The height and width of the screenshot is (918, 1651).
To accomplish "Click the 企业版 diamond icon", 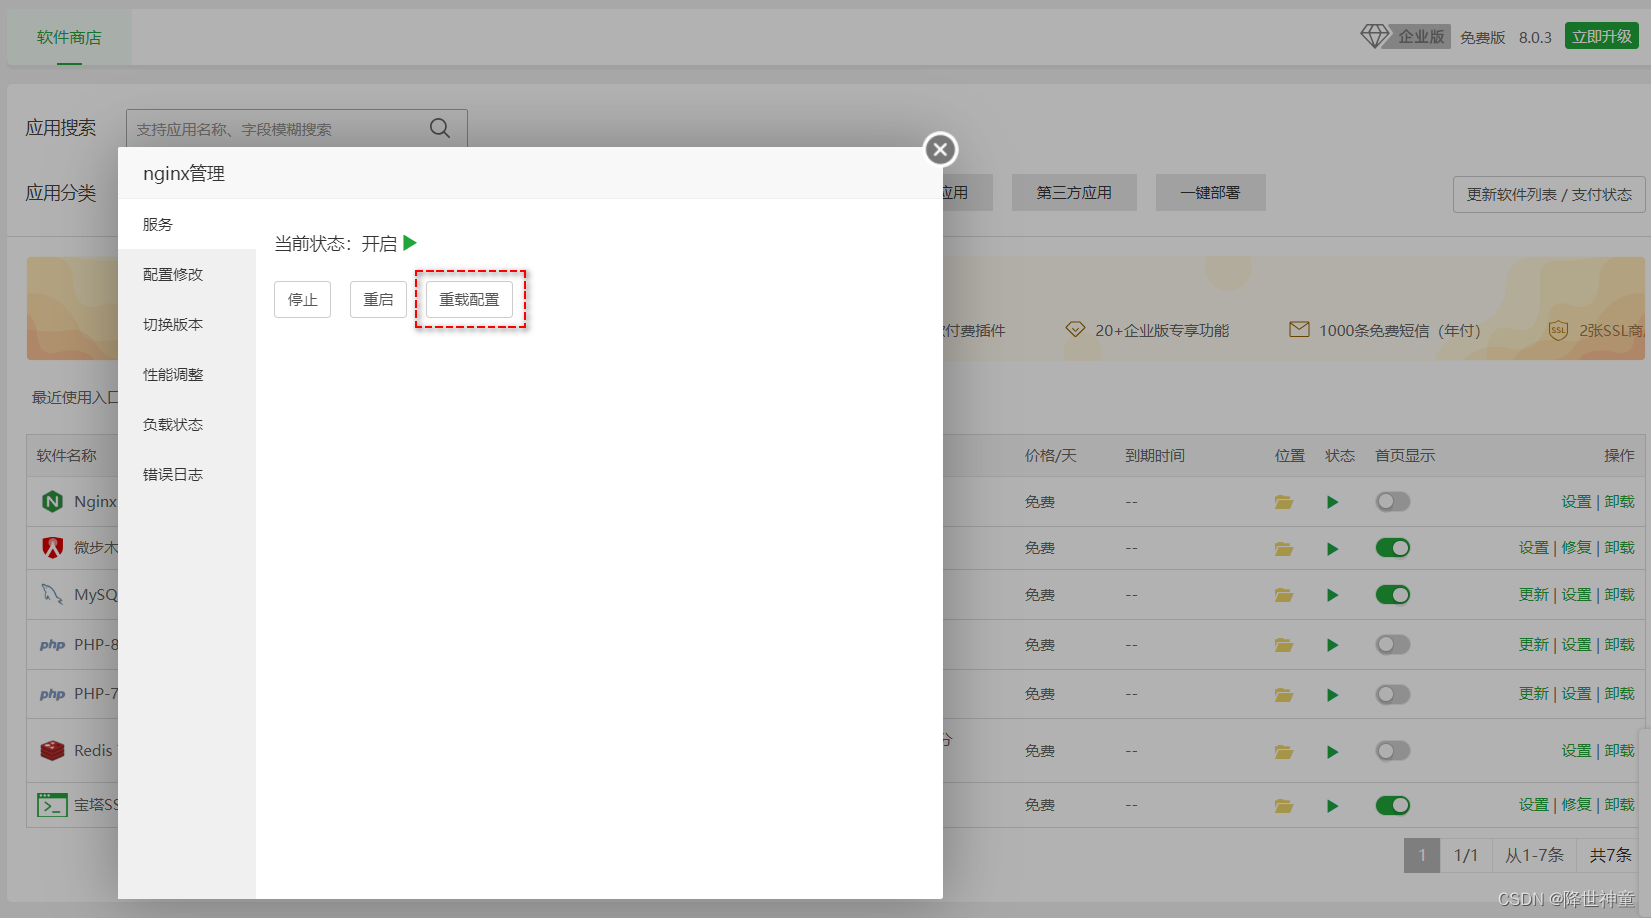I will (x=1375, y=36).
